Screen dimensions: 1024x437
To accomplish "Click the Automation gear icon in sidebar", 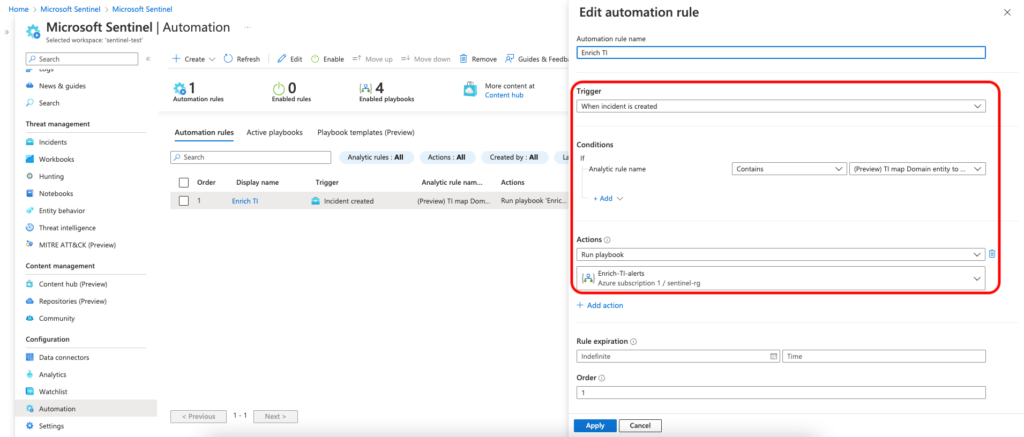I will (29, 409).
